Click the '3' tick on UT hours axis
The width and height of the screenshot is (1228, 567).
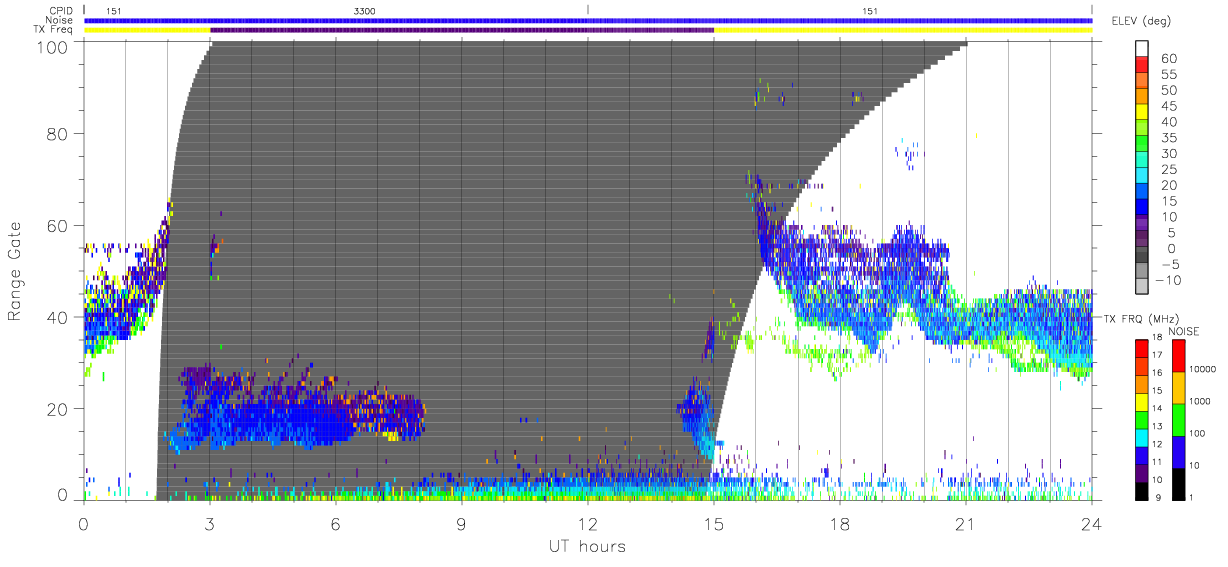pyautogui.click(x=210, y=522)
